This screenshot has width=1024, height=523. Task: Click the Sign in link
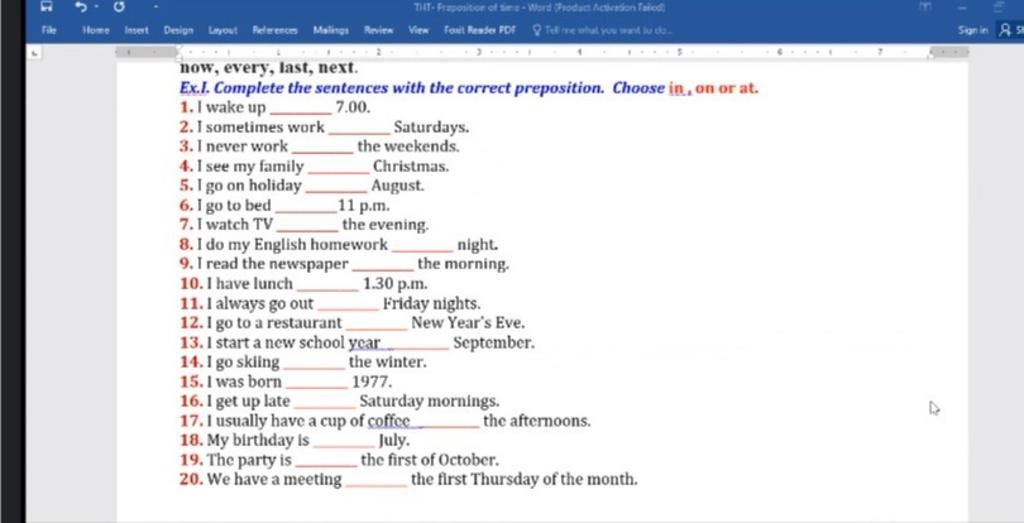point(972,30)
